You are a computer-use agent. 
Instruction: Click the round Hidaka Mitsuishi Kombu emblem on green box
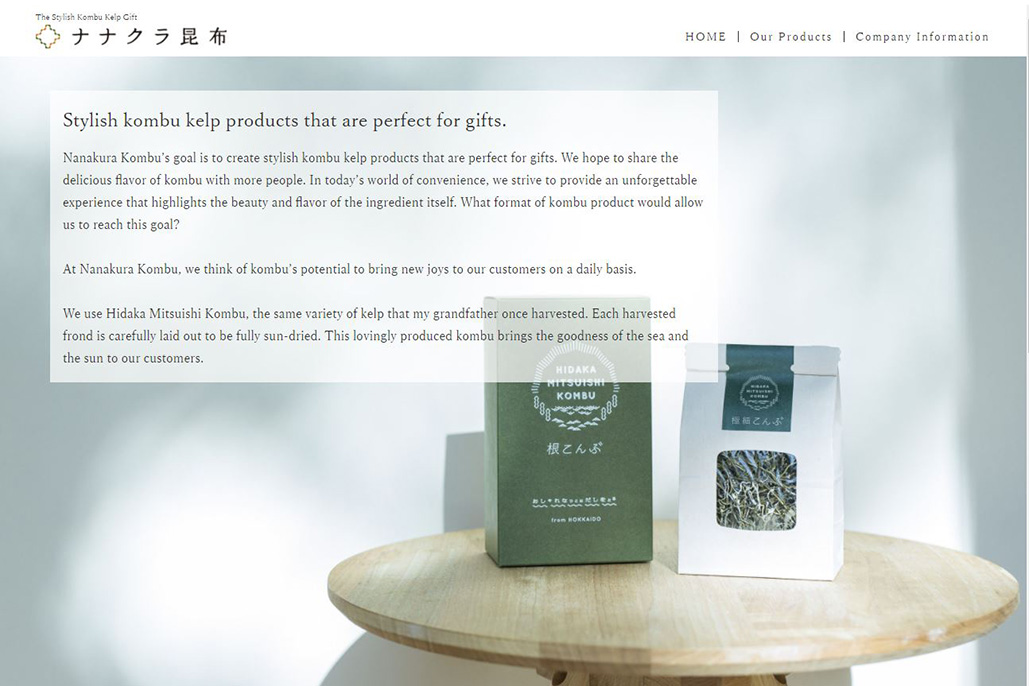[x=576, y=387]
